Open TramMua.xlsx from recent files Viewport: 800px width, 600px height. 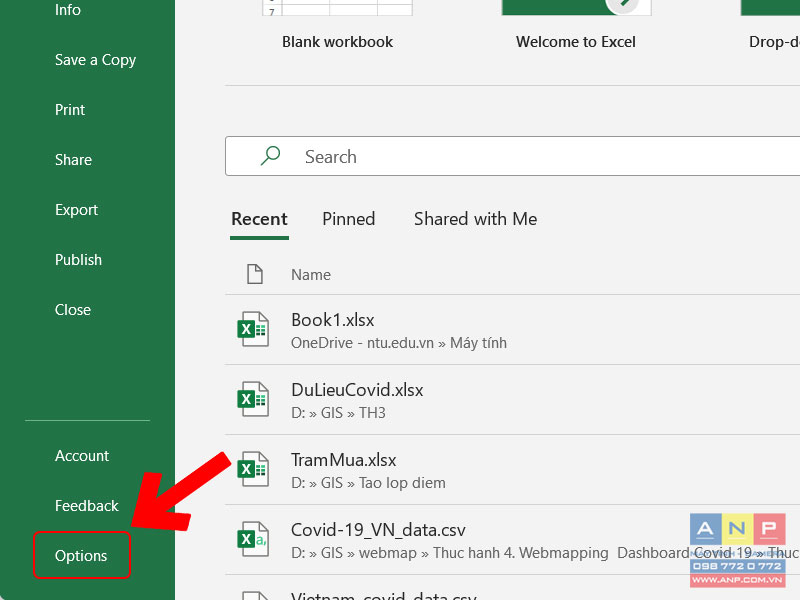[343, 460]
